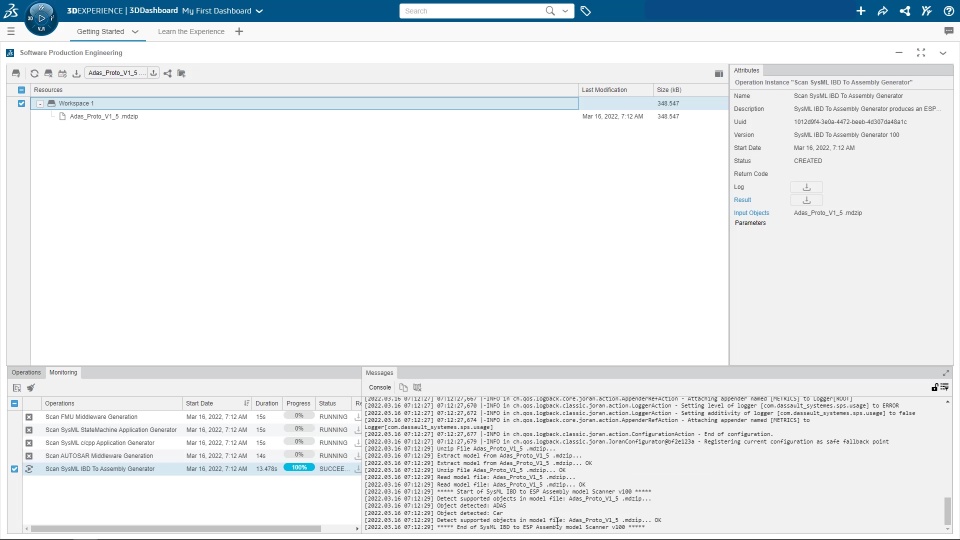Uncheck Scan SysML IBD To Assembly Generator checkbox
The height and width of the screenshot is (540, 960).
click(x=15, y=469)
